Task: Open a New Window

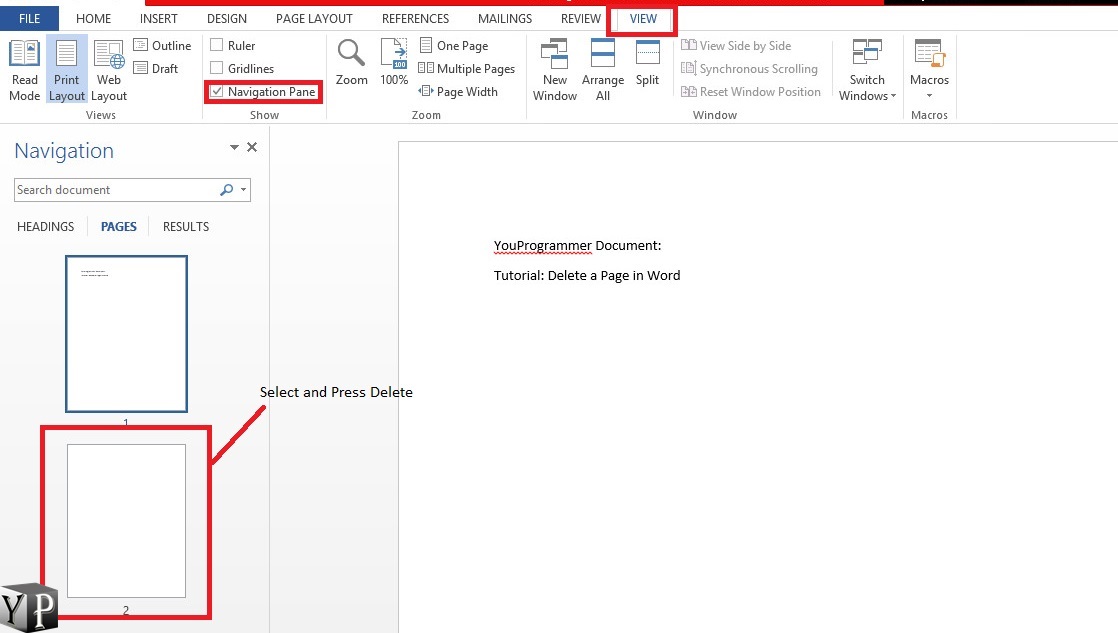Action: [555, 70]
